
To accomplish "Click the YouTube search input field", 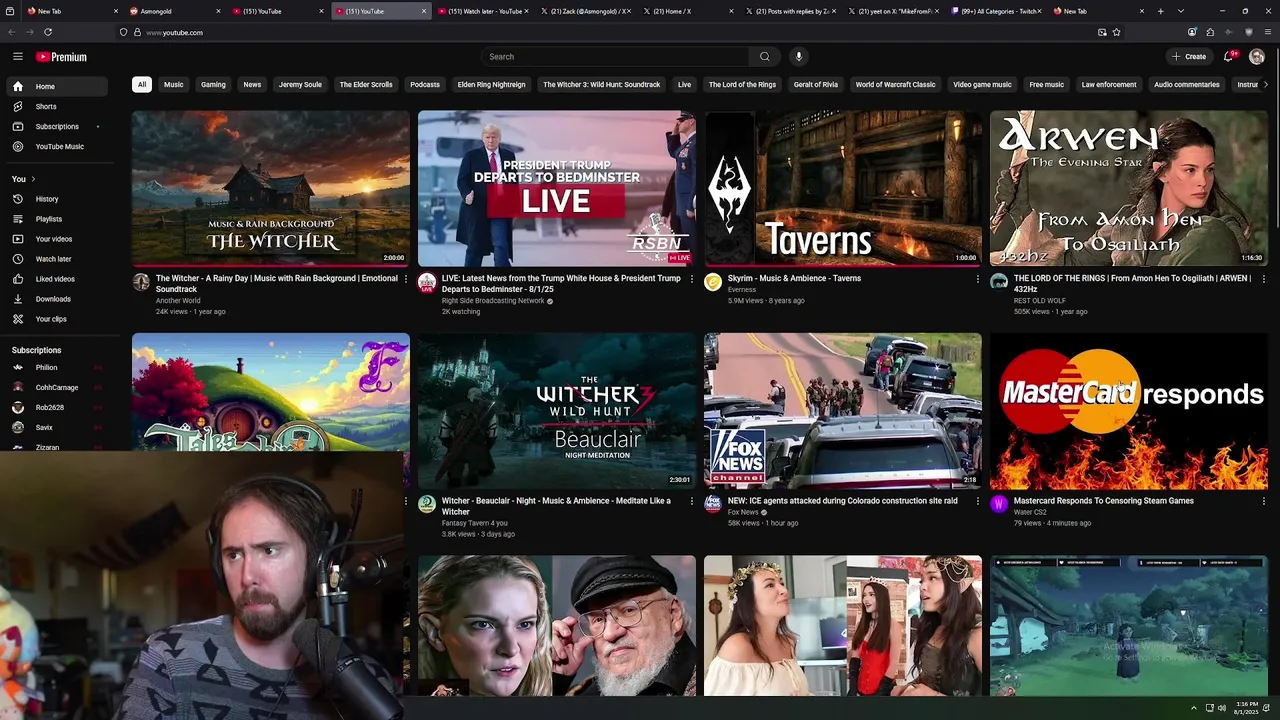I will point(614,57).
